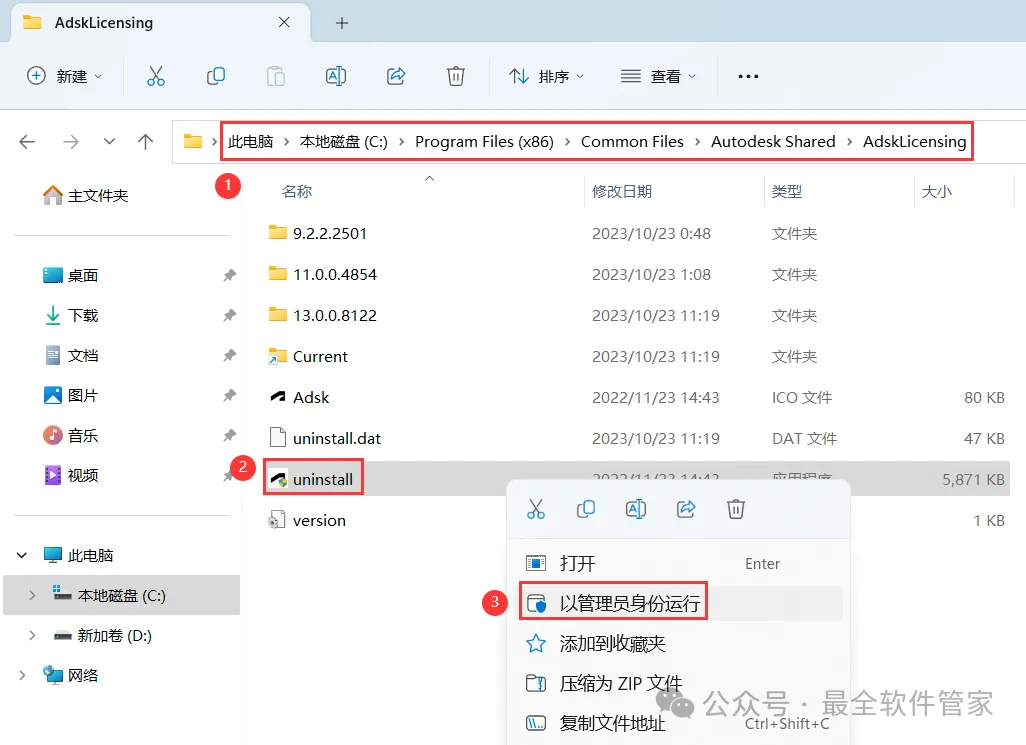Open chevron after Common Files breadcrumb
1026x745 pixels.
point(698,141)
